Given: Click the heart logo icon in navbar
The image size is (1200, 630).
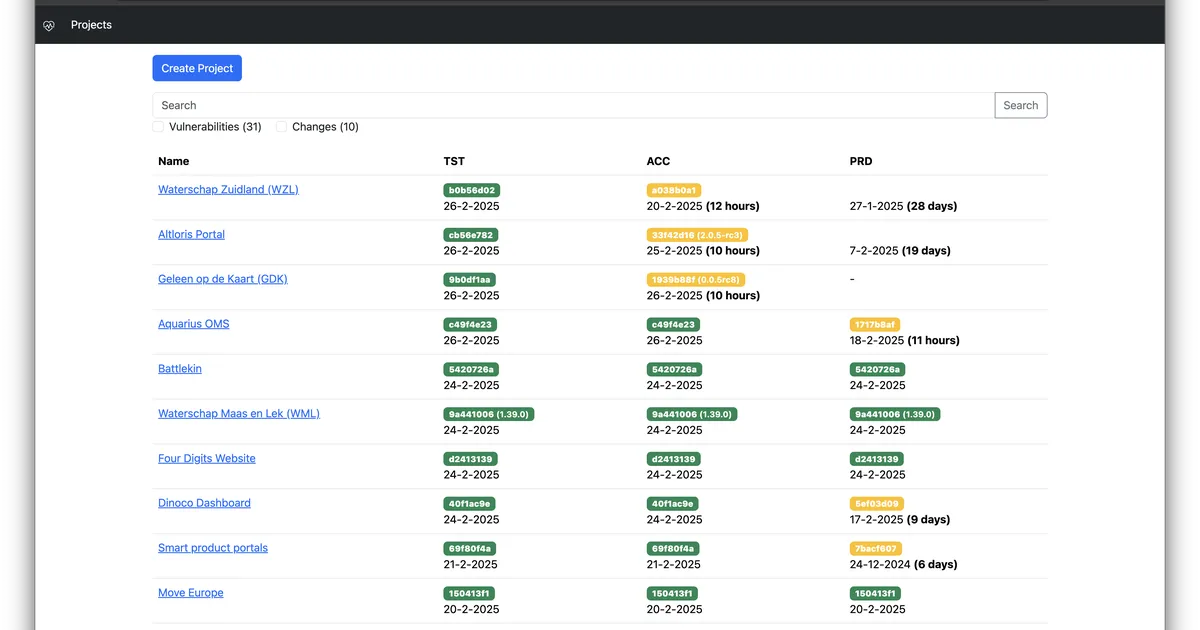Looking at the screenshot, I should click(49, 26).
